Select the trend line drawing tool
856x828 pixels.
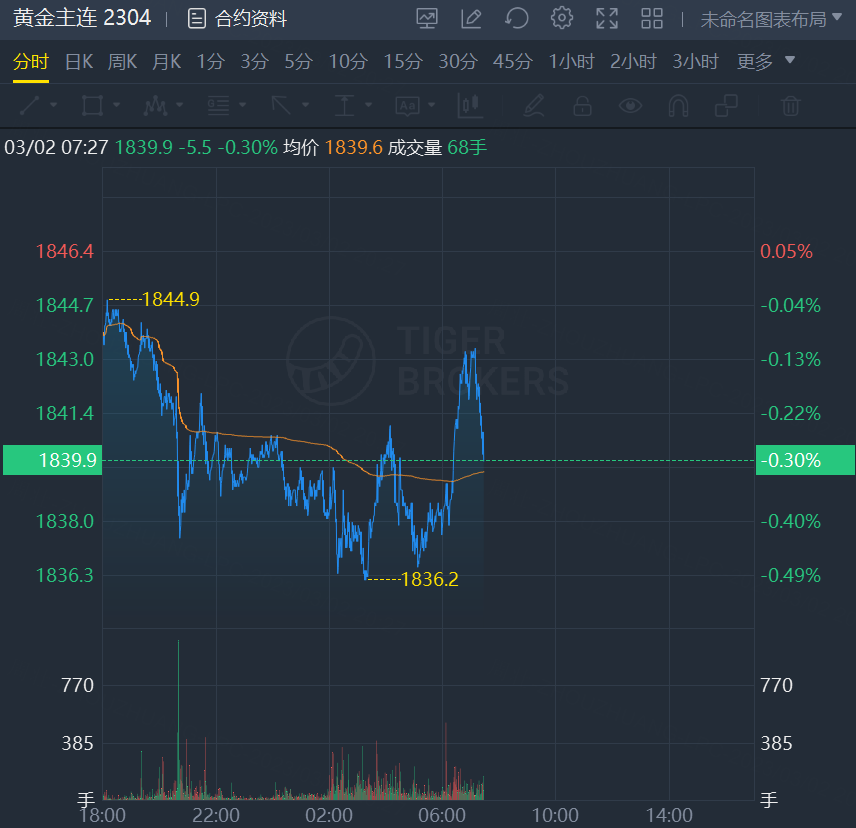pos(29,105)
